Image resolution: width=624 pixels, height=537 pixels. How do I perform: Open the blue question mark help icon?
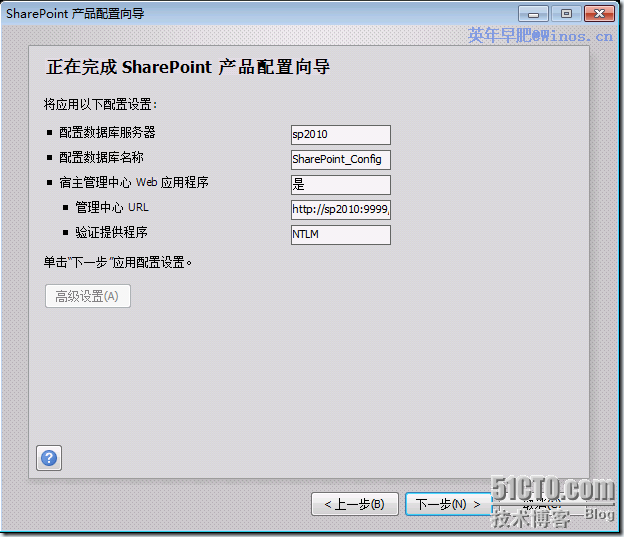49,458
